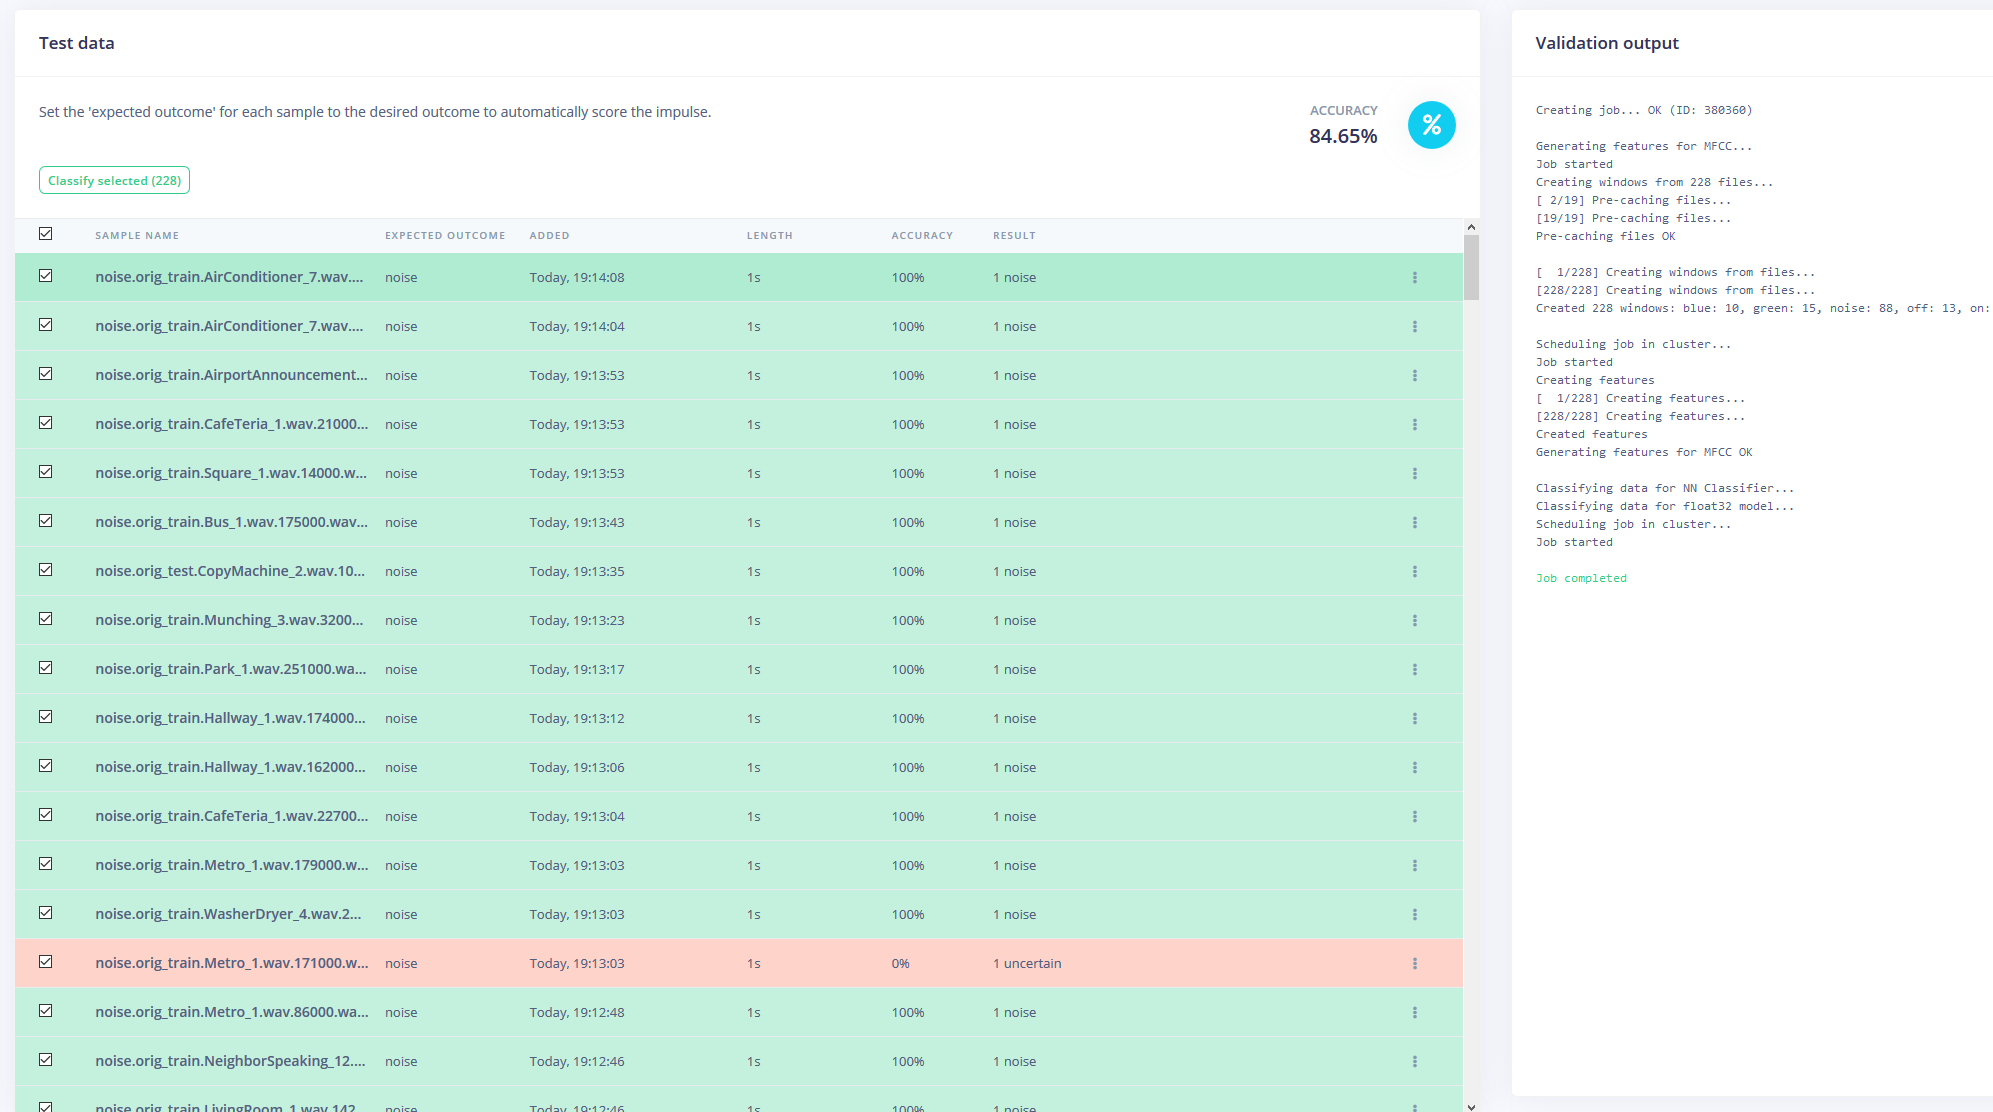Click the Expected Outcome column header
Viewport: 1993px width, 1112px height.
(x=445, y=236)
